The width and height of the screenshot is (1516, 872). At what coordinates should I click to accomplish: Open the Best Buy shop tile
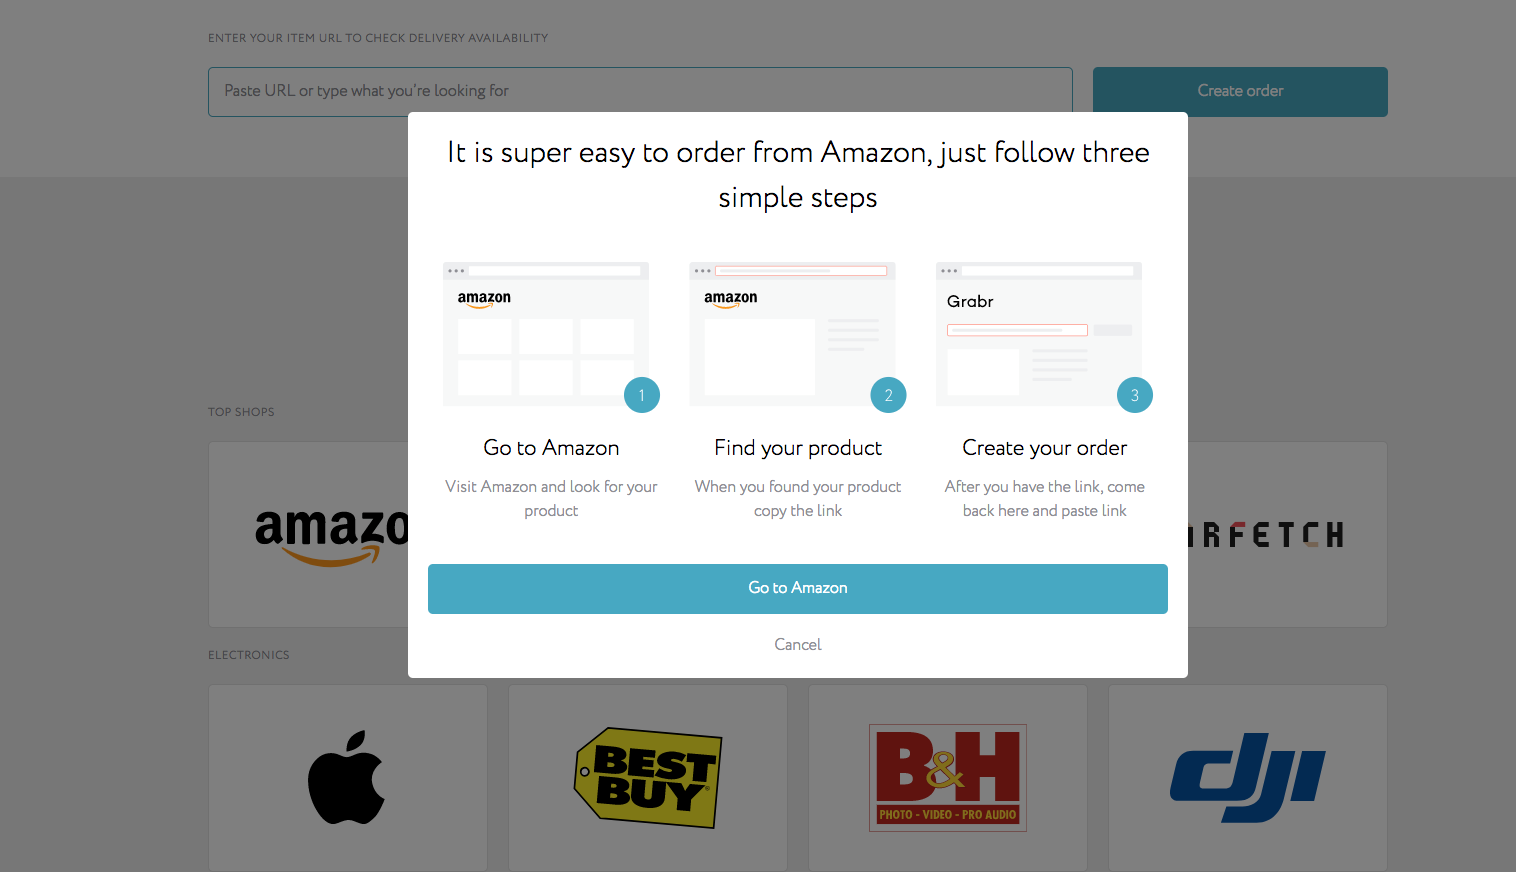pos(648,777)
